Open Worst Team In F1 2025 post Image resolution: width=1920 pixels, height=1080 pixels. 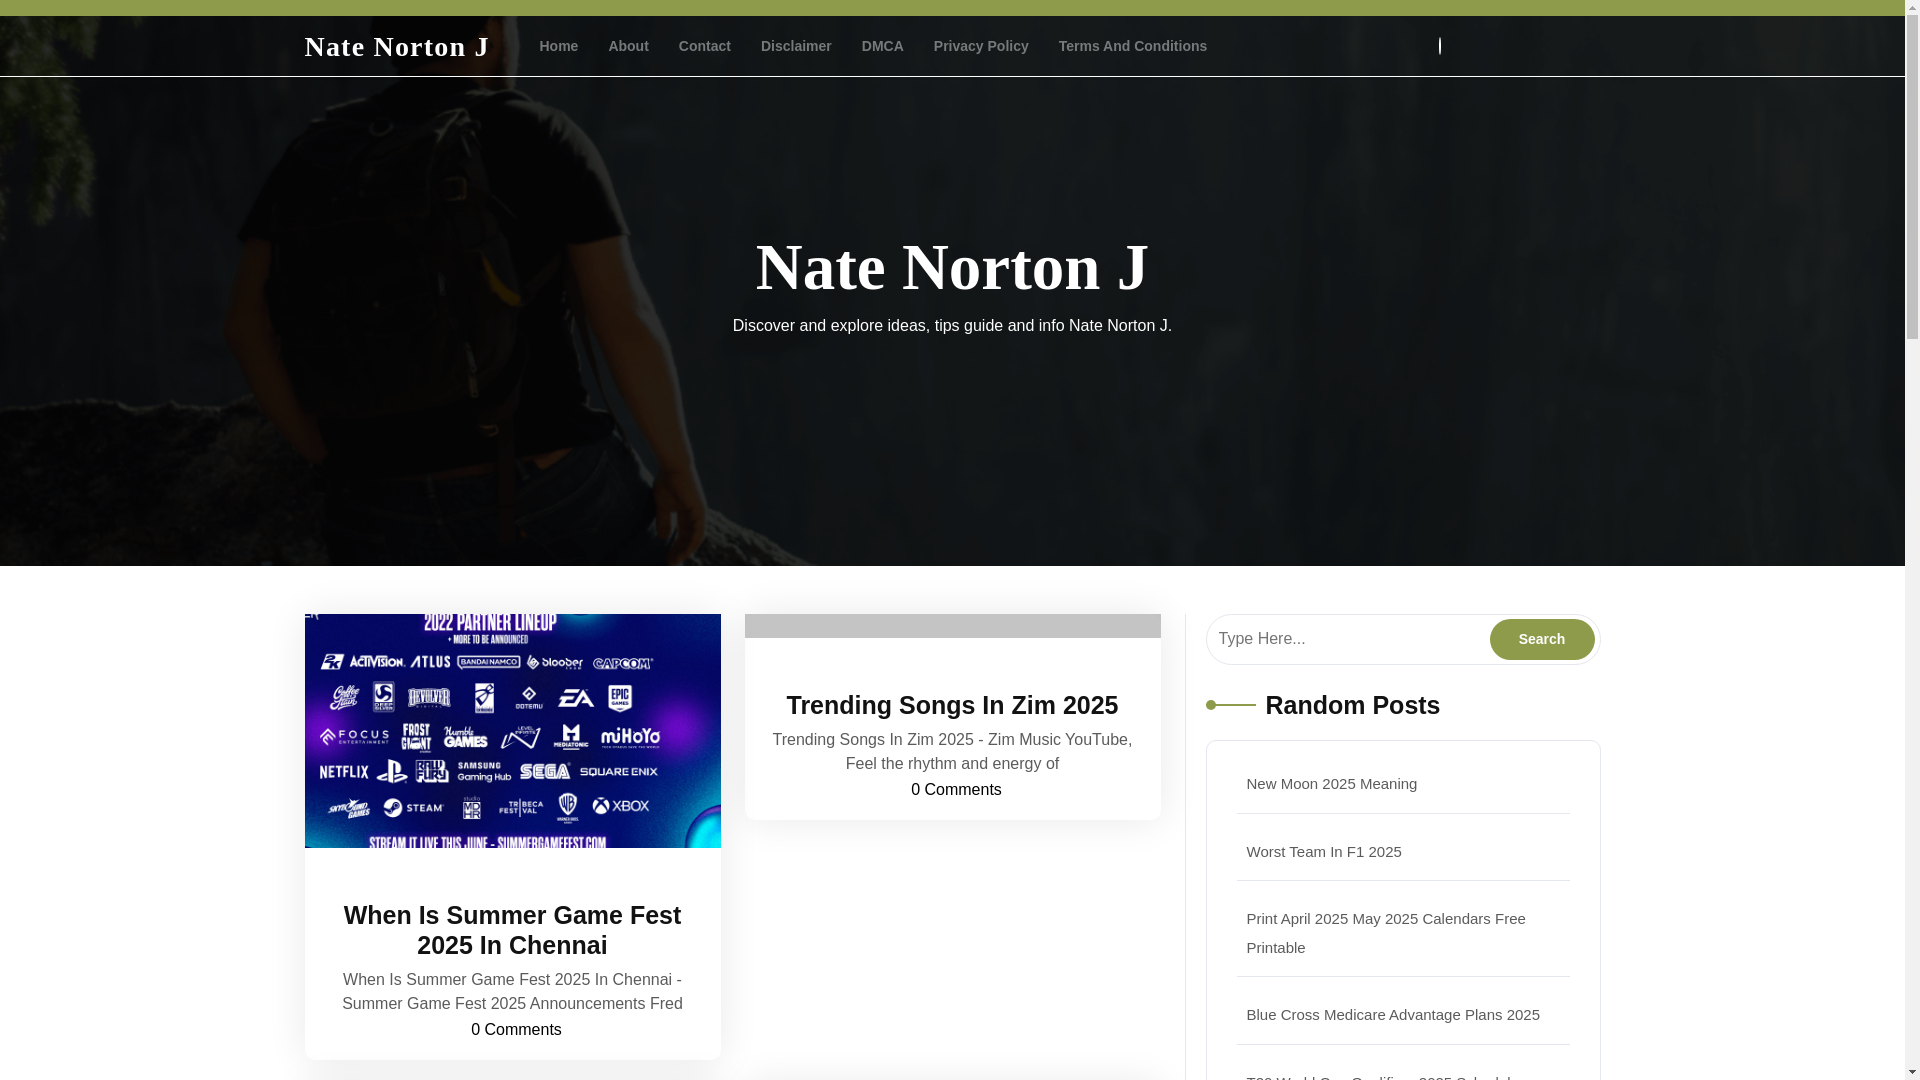click(1323, 852)
